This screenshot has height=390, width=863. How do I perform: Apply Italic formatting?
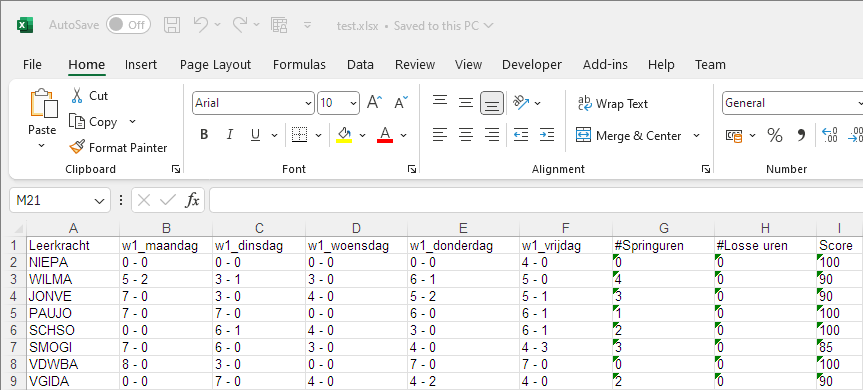tap(230, 135)
